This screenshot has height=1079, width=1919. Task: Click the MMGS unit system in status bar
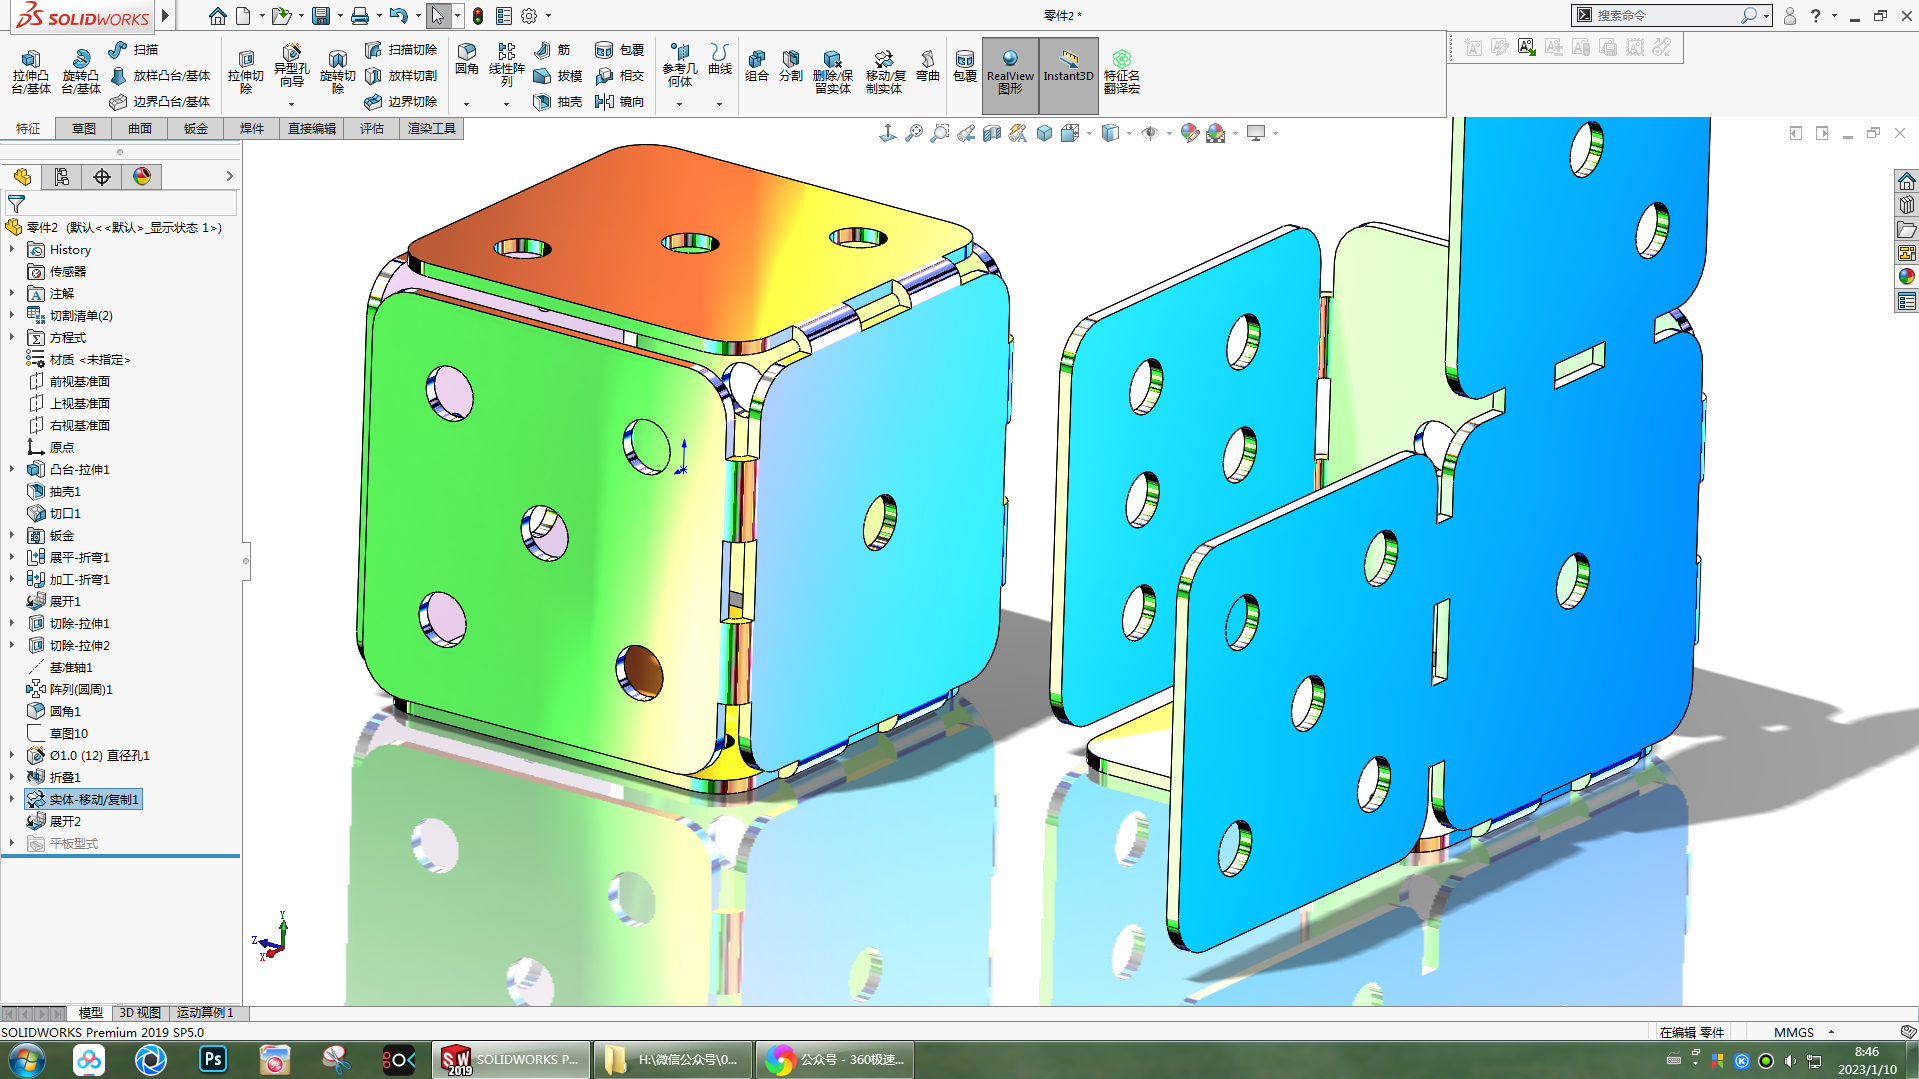[x=1794, y=1032]
